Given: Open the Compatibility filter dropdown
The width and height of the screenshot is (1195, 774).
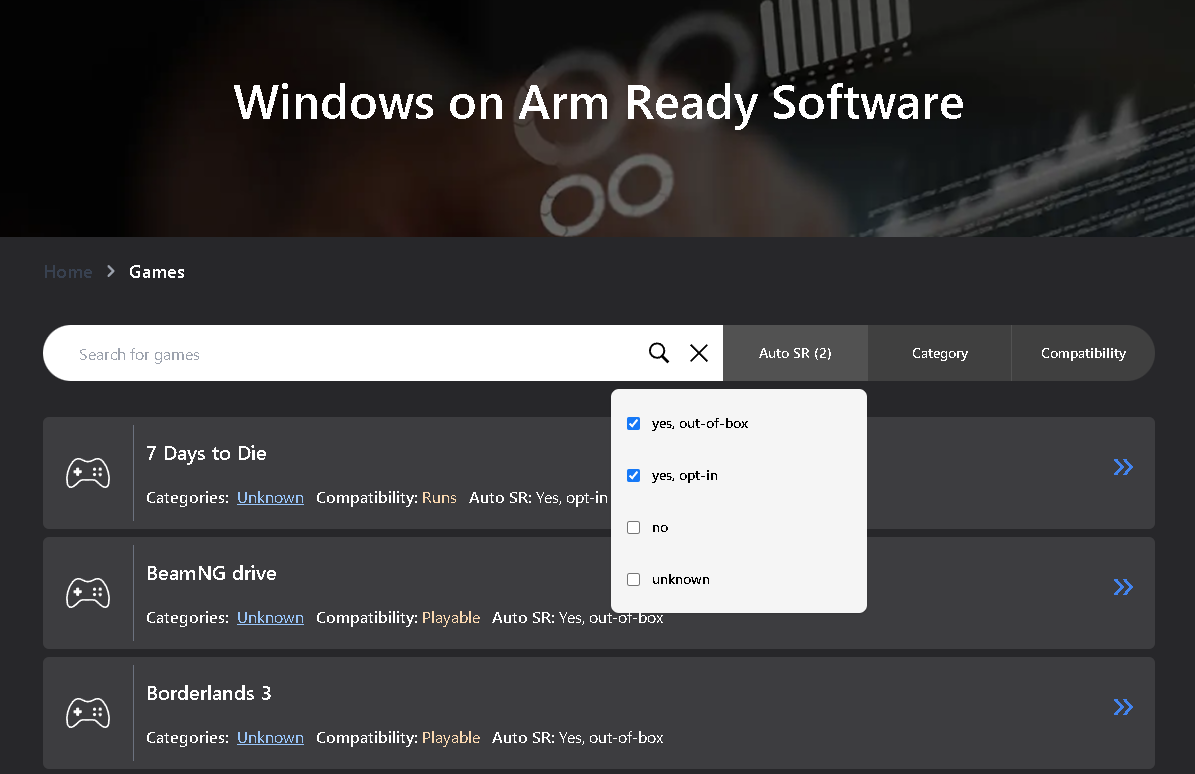Looking at the screenshot, I should [1083, 353].
